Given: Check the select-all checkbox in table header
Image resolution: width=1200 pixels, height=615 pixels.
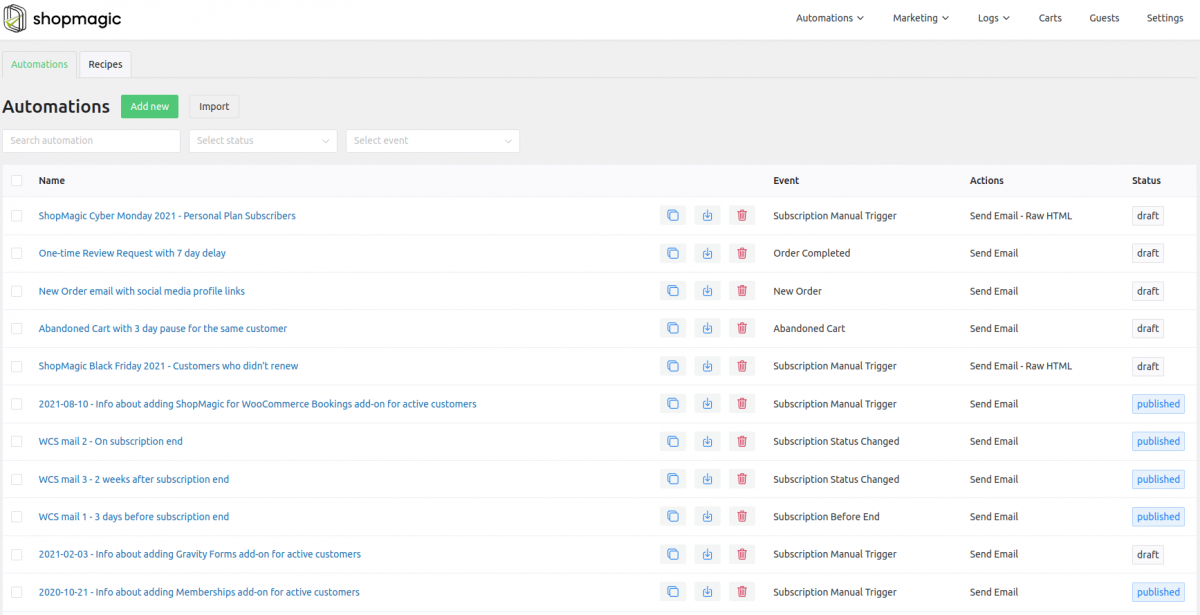Looking at the screenshot, I should 16,181.
